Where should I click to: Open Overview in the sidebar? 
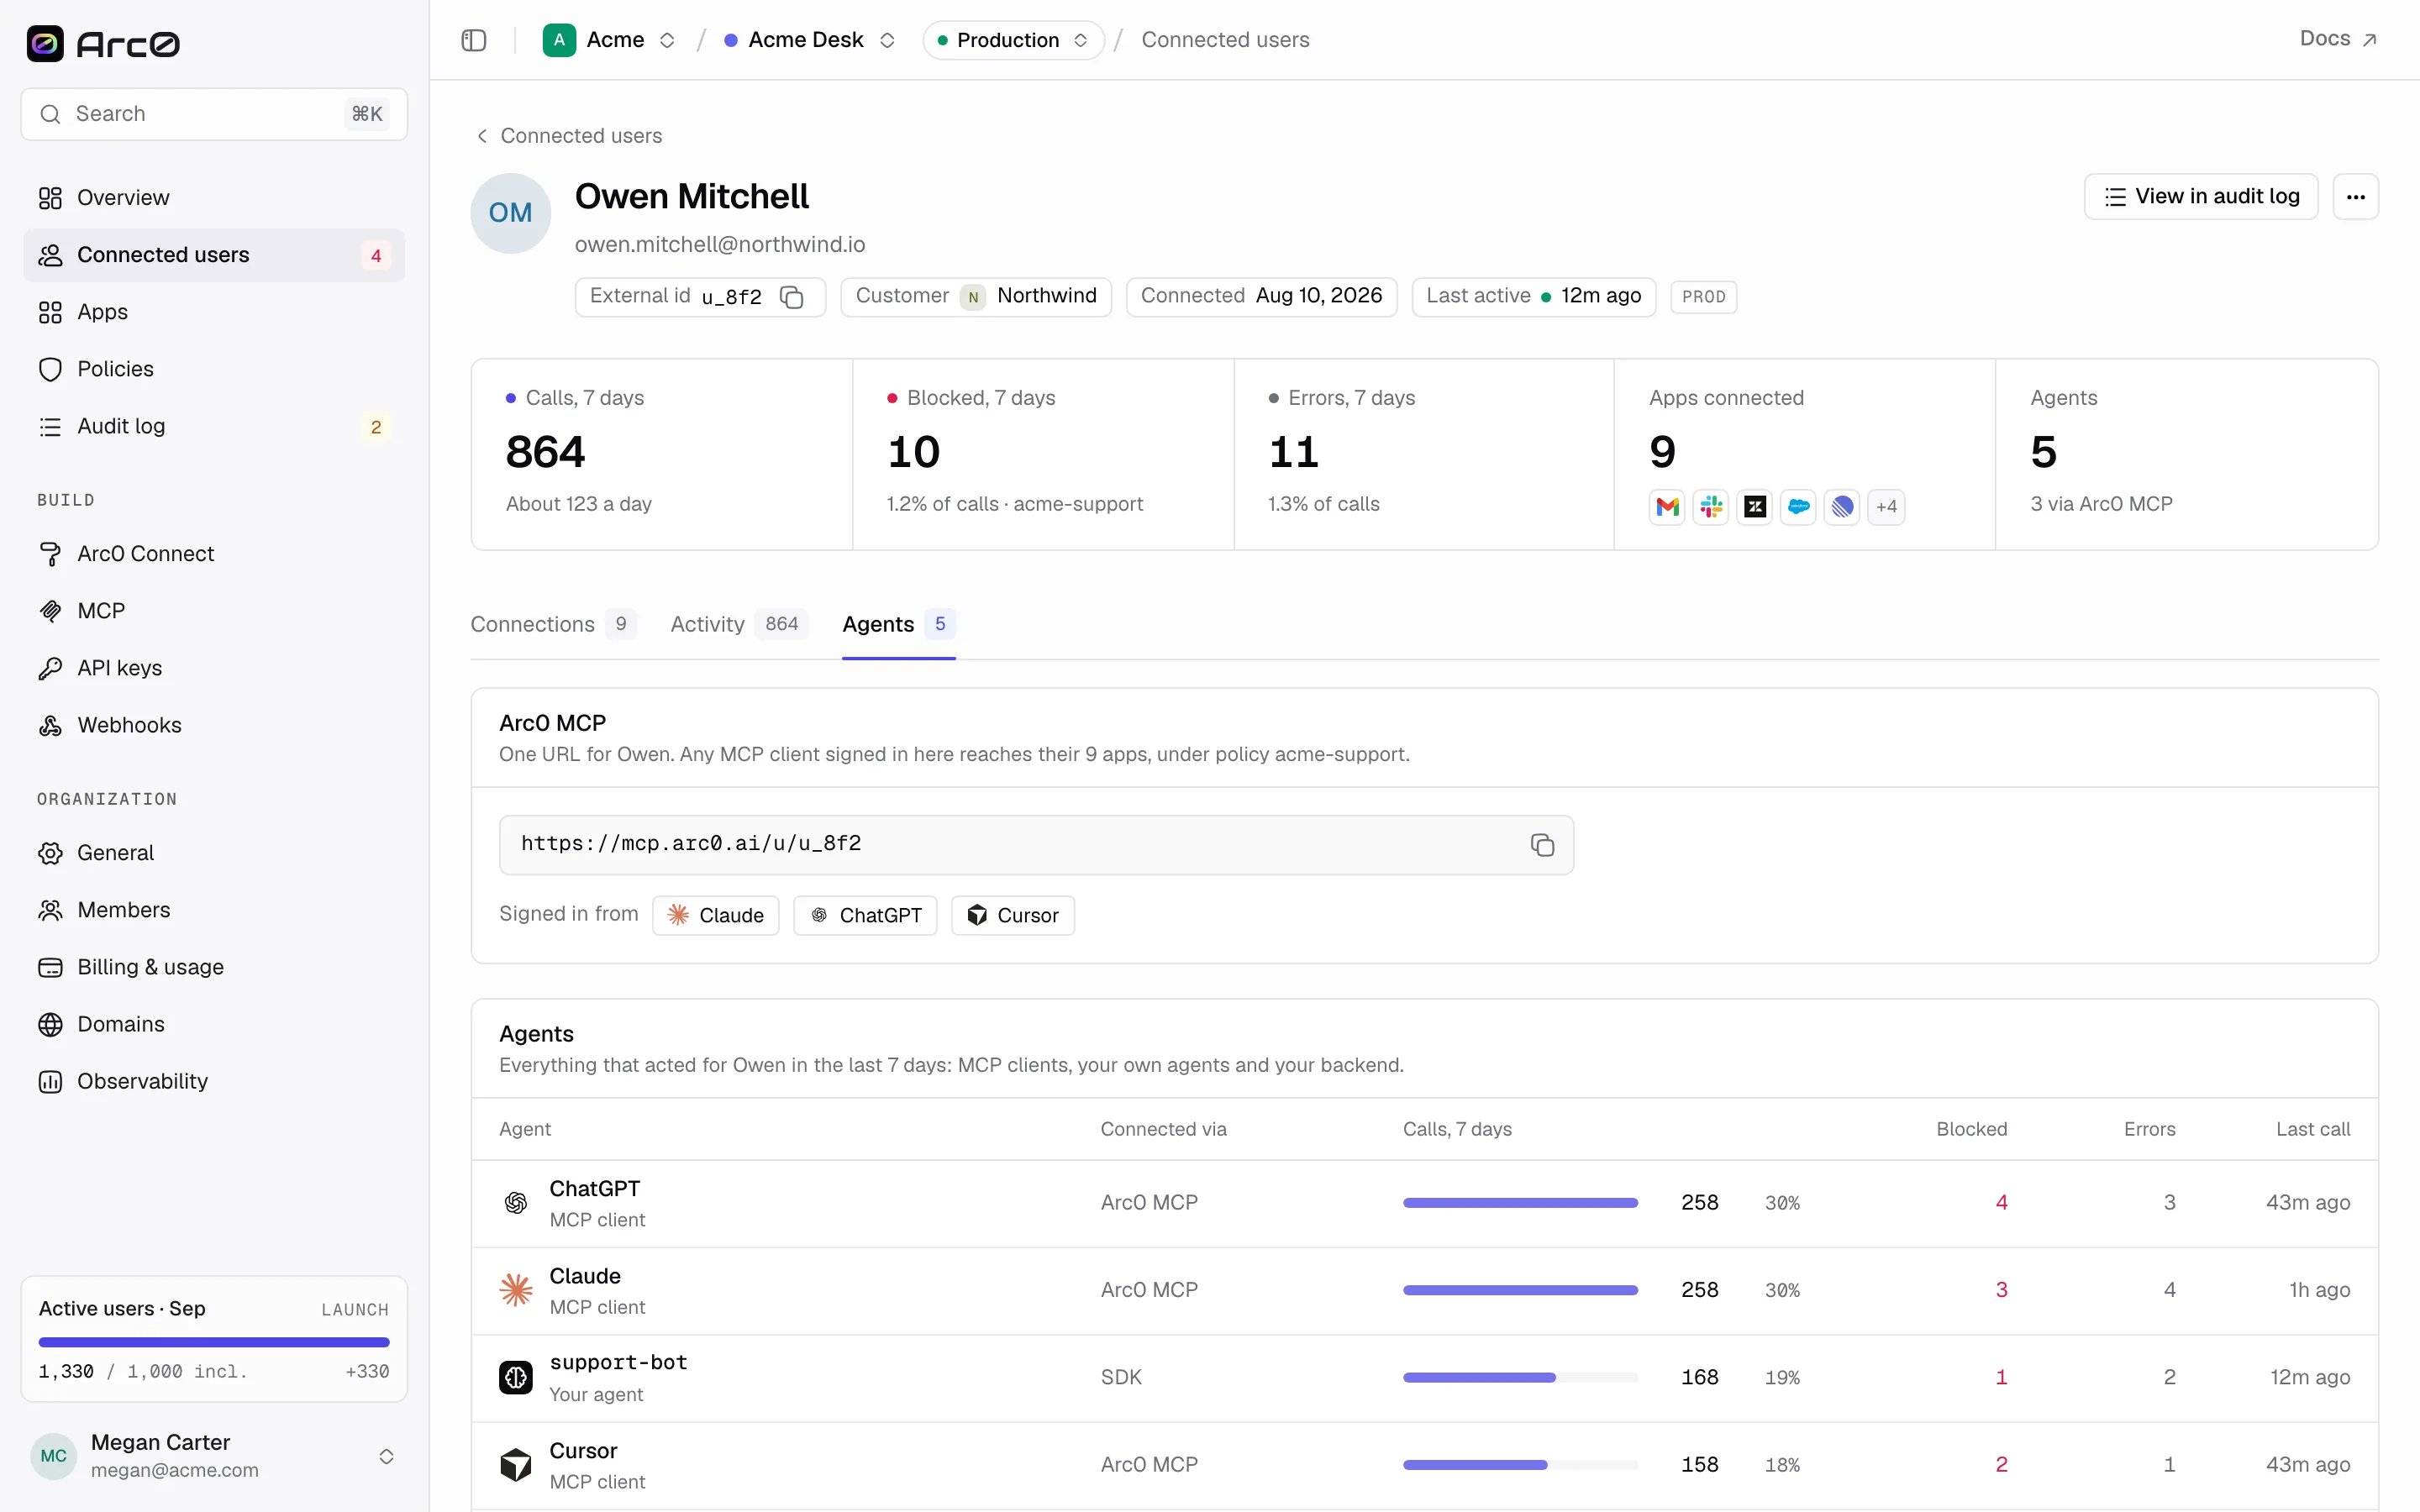pos(214,198)
